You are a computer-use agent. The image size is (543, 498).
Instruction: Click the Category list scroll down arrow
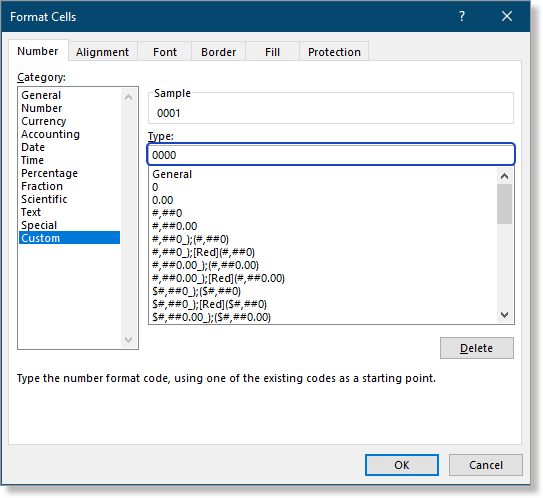pyautogui.click(x=128, y=339)
